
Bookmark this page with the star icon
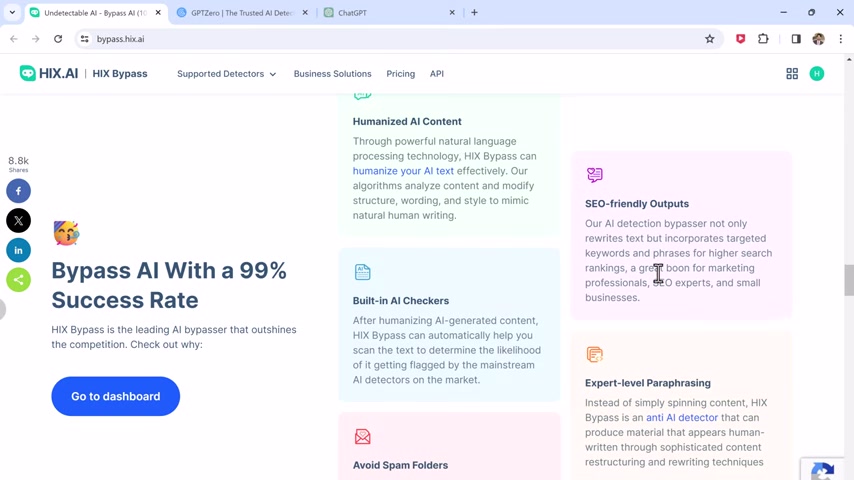point(709,39)
